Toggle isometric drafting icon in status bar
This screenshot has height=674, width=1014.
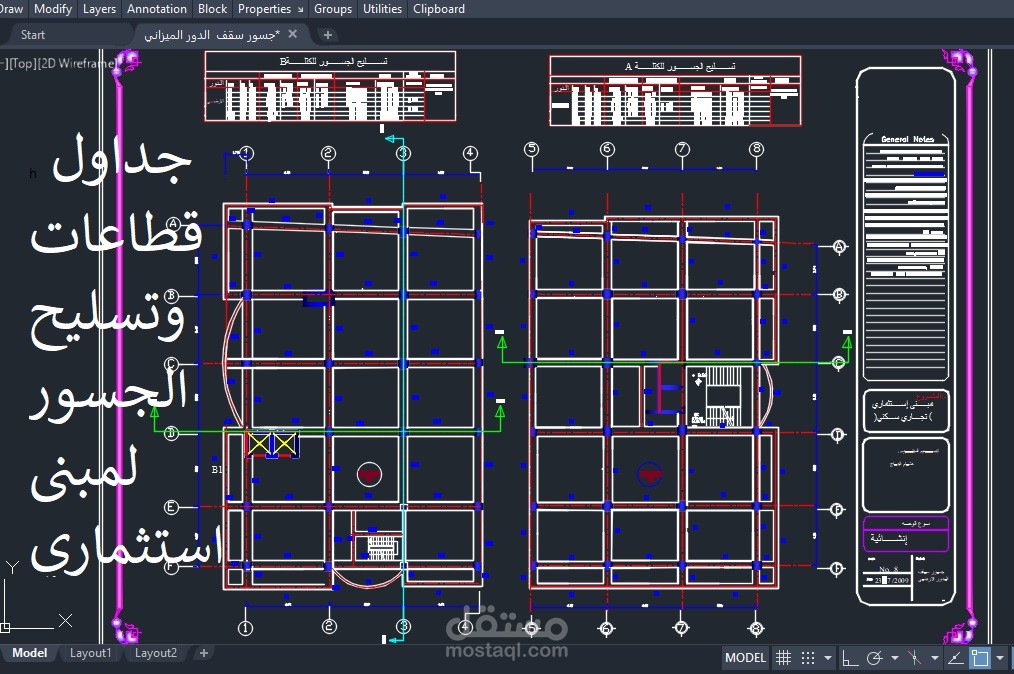914,658
